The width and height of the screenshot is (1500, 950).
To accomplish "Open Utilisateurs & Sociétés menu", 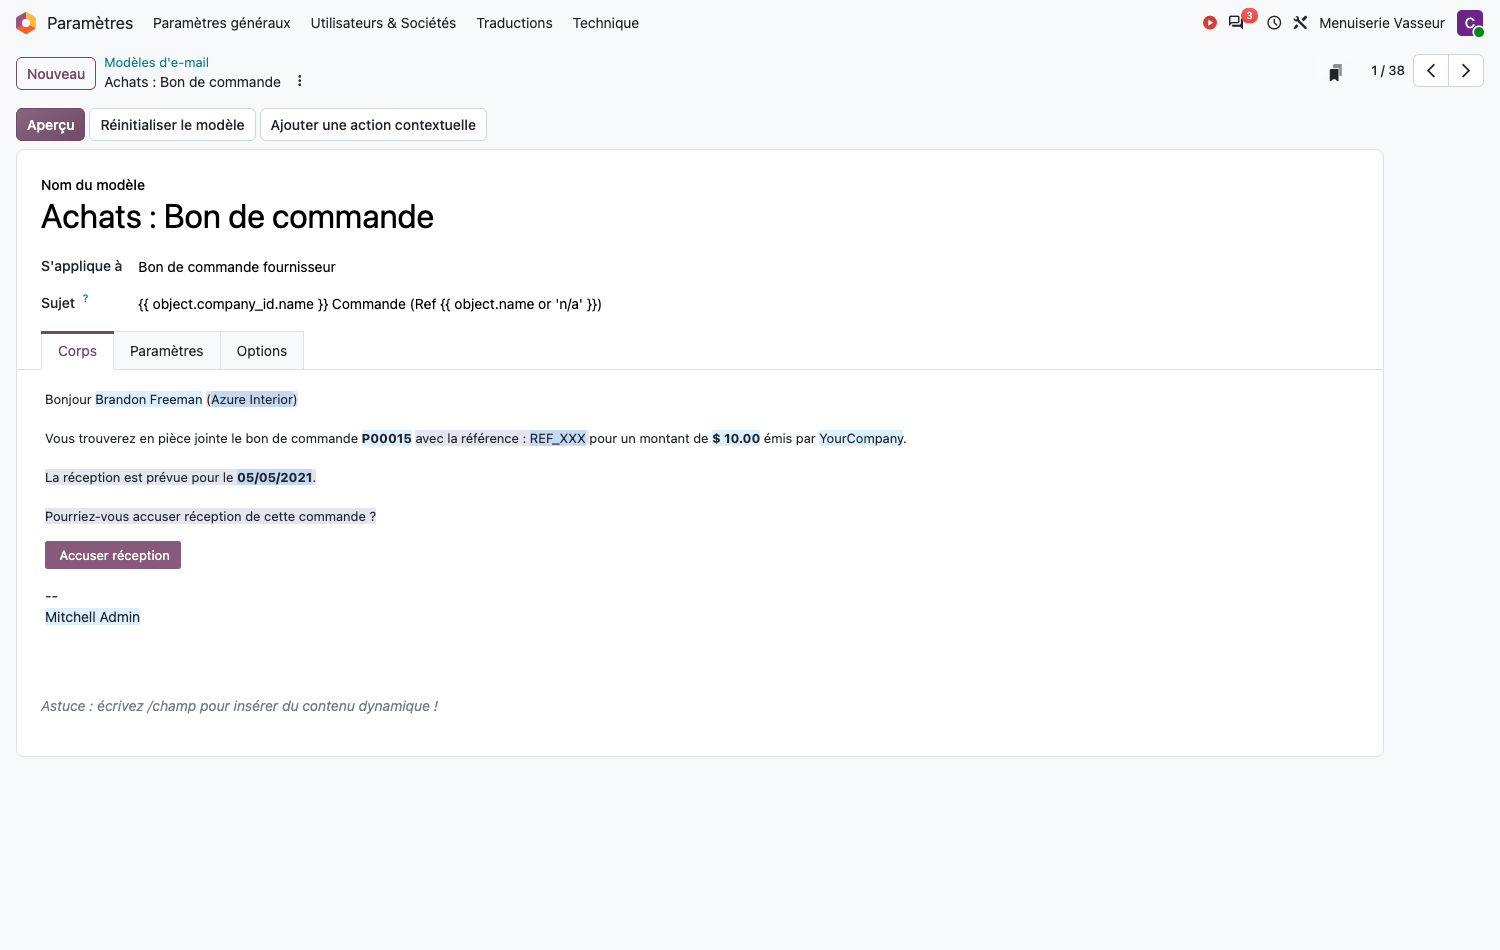I will click(383, 23).
